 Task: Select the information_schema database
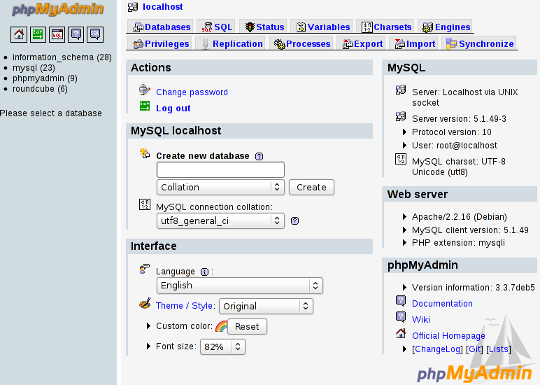click(62, 57)
